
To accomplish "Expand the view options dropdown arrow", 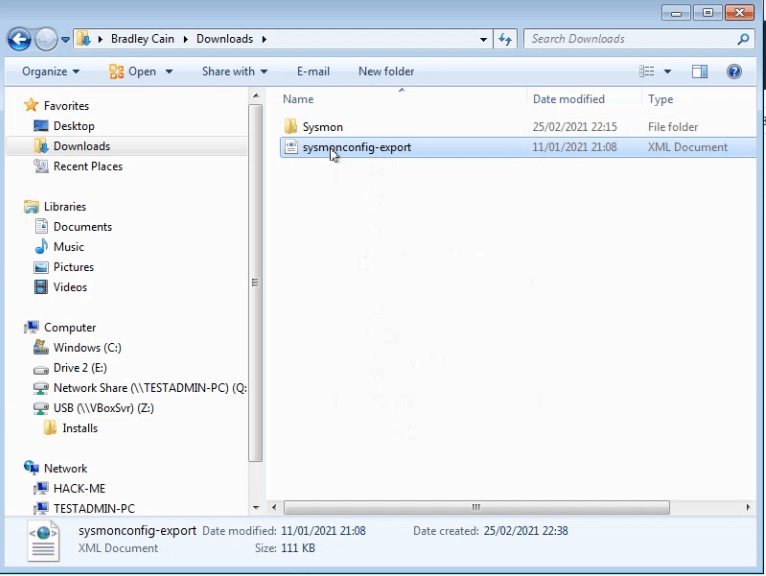I will tap(668, 72).
